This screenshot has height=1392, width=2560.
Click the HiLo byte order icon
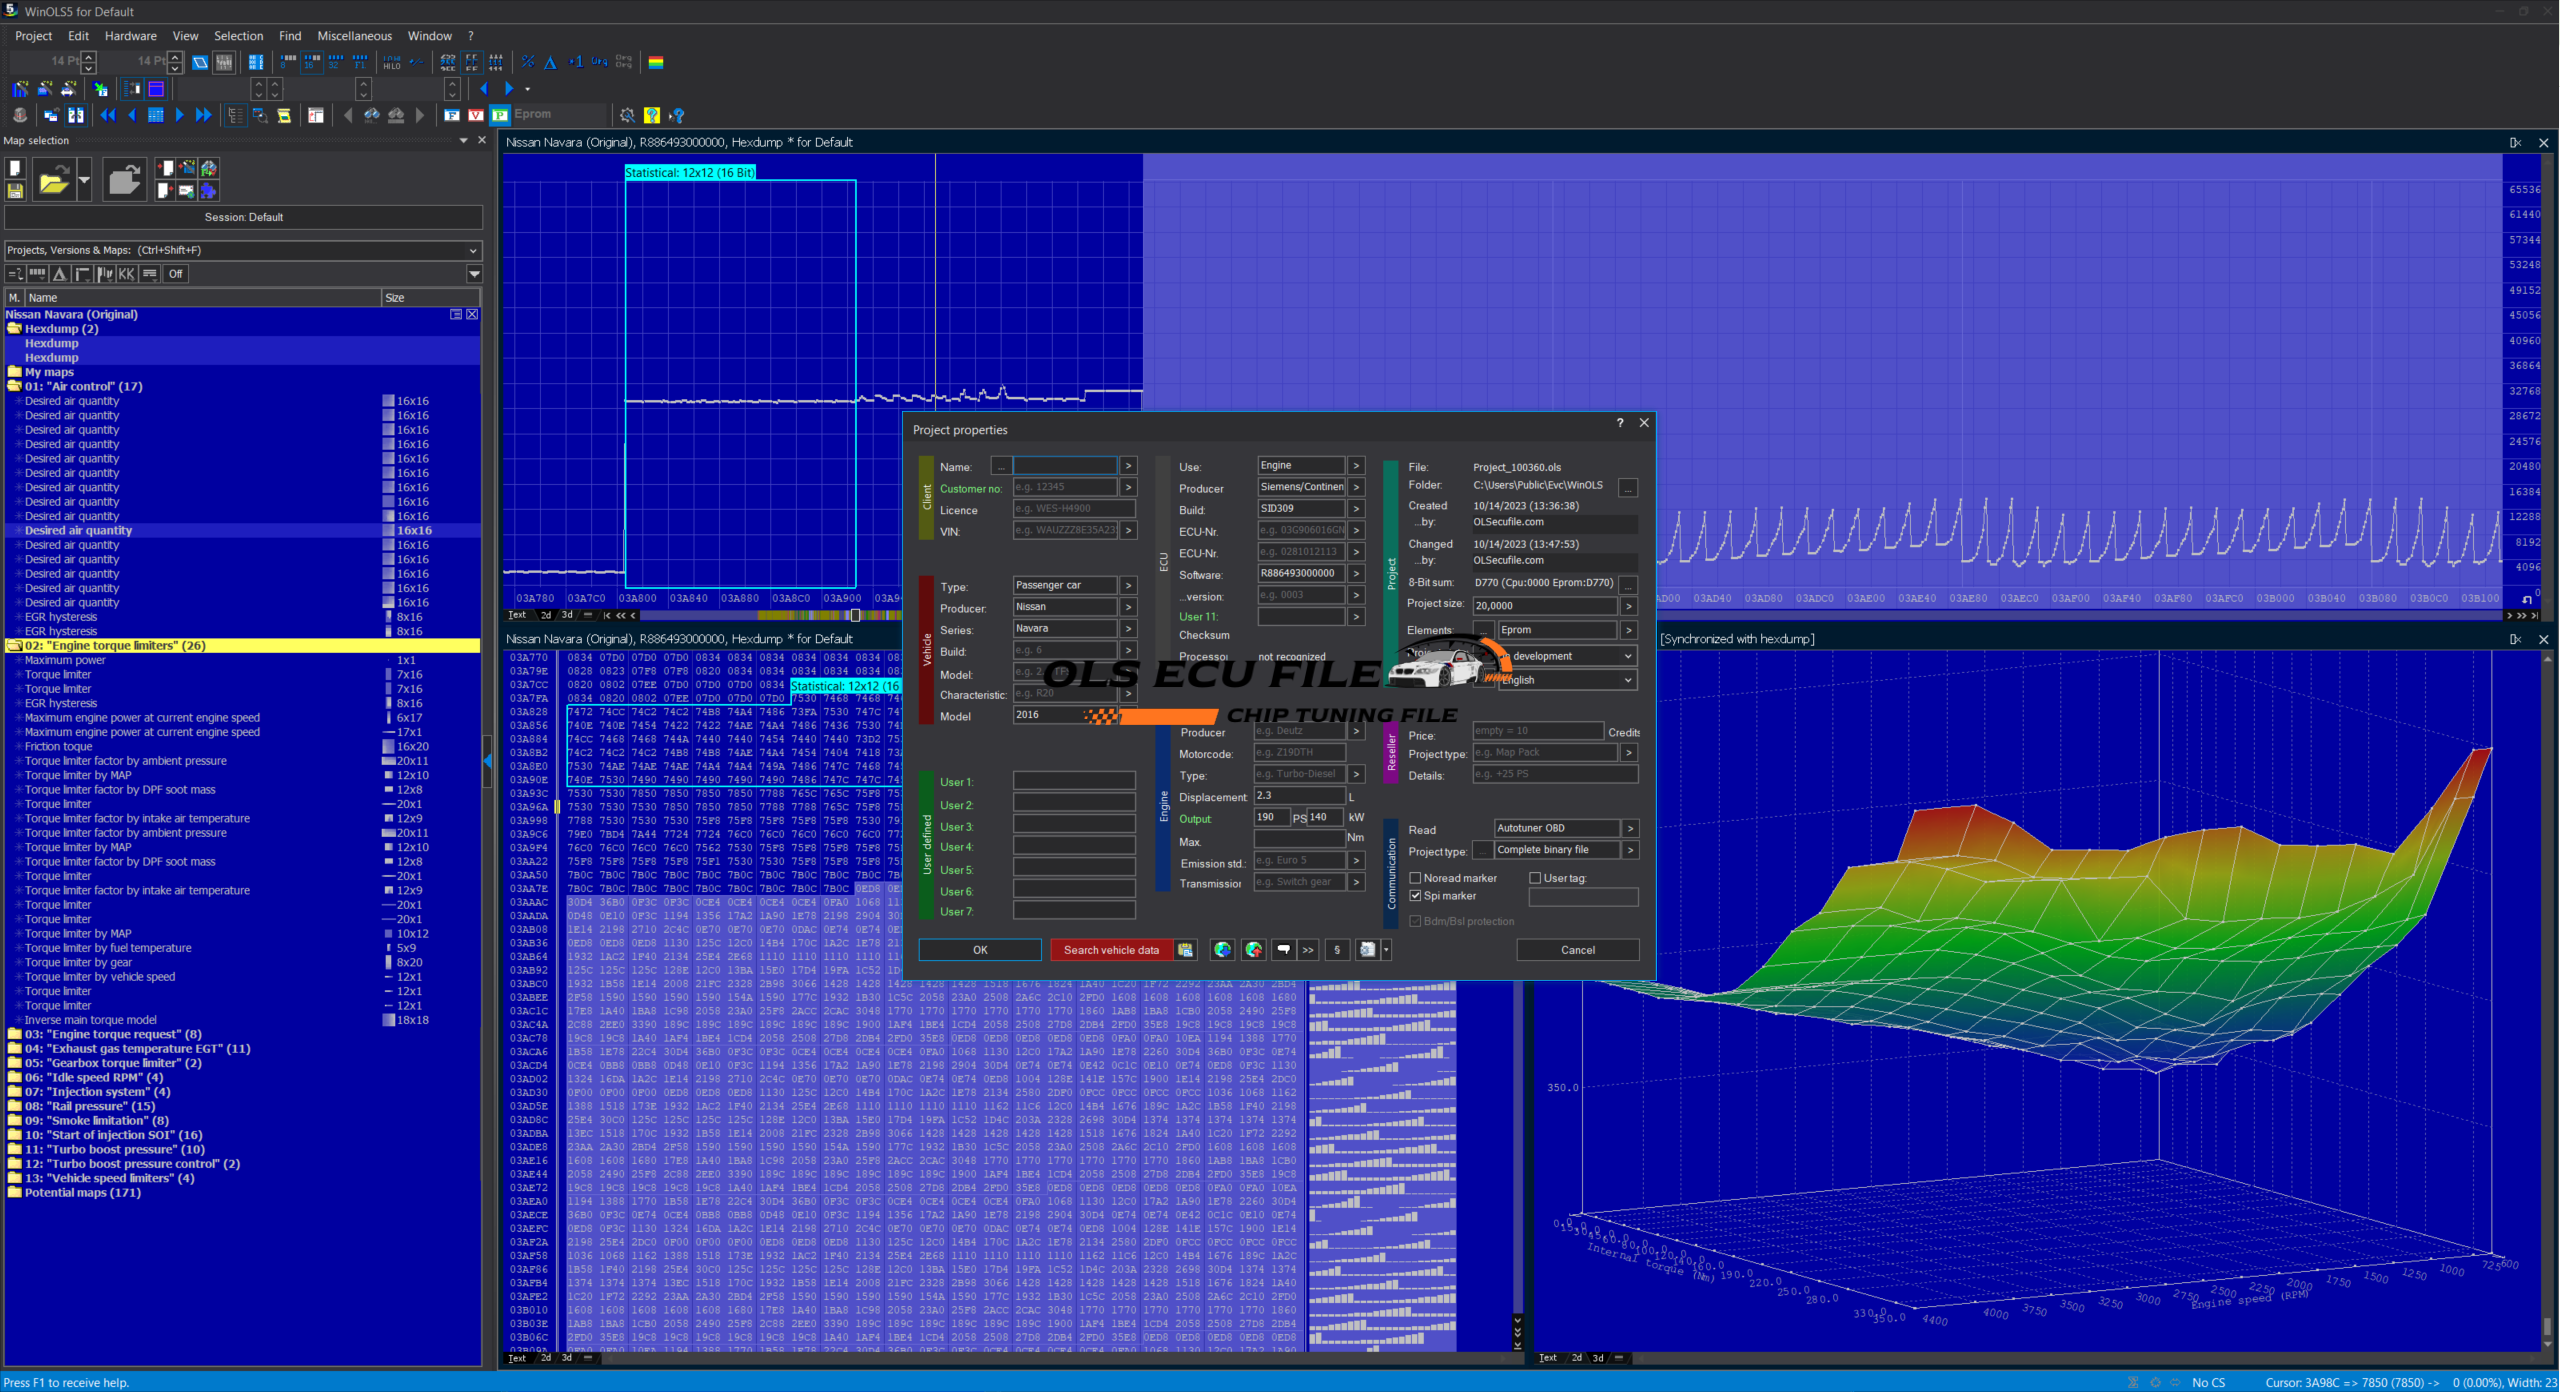pyautogui.click(x=392, y=62)
